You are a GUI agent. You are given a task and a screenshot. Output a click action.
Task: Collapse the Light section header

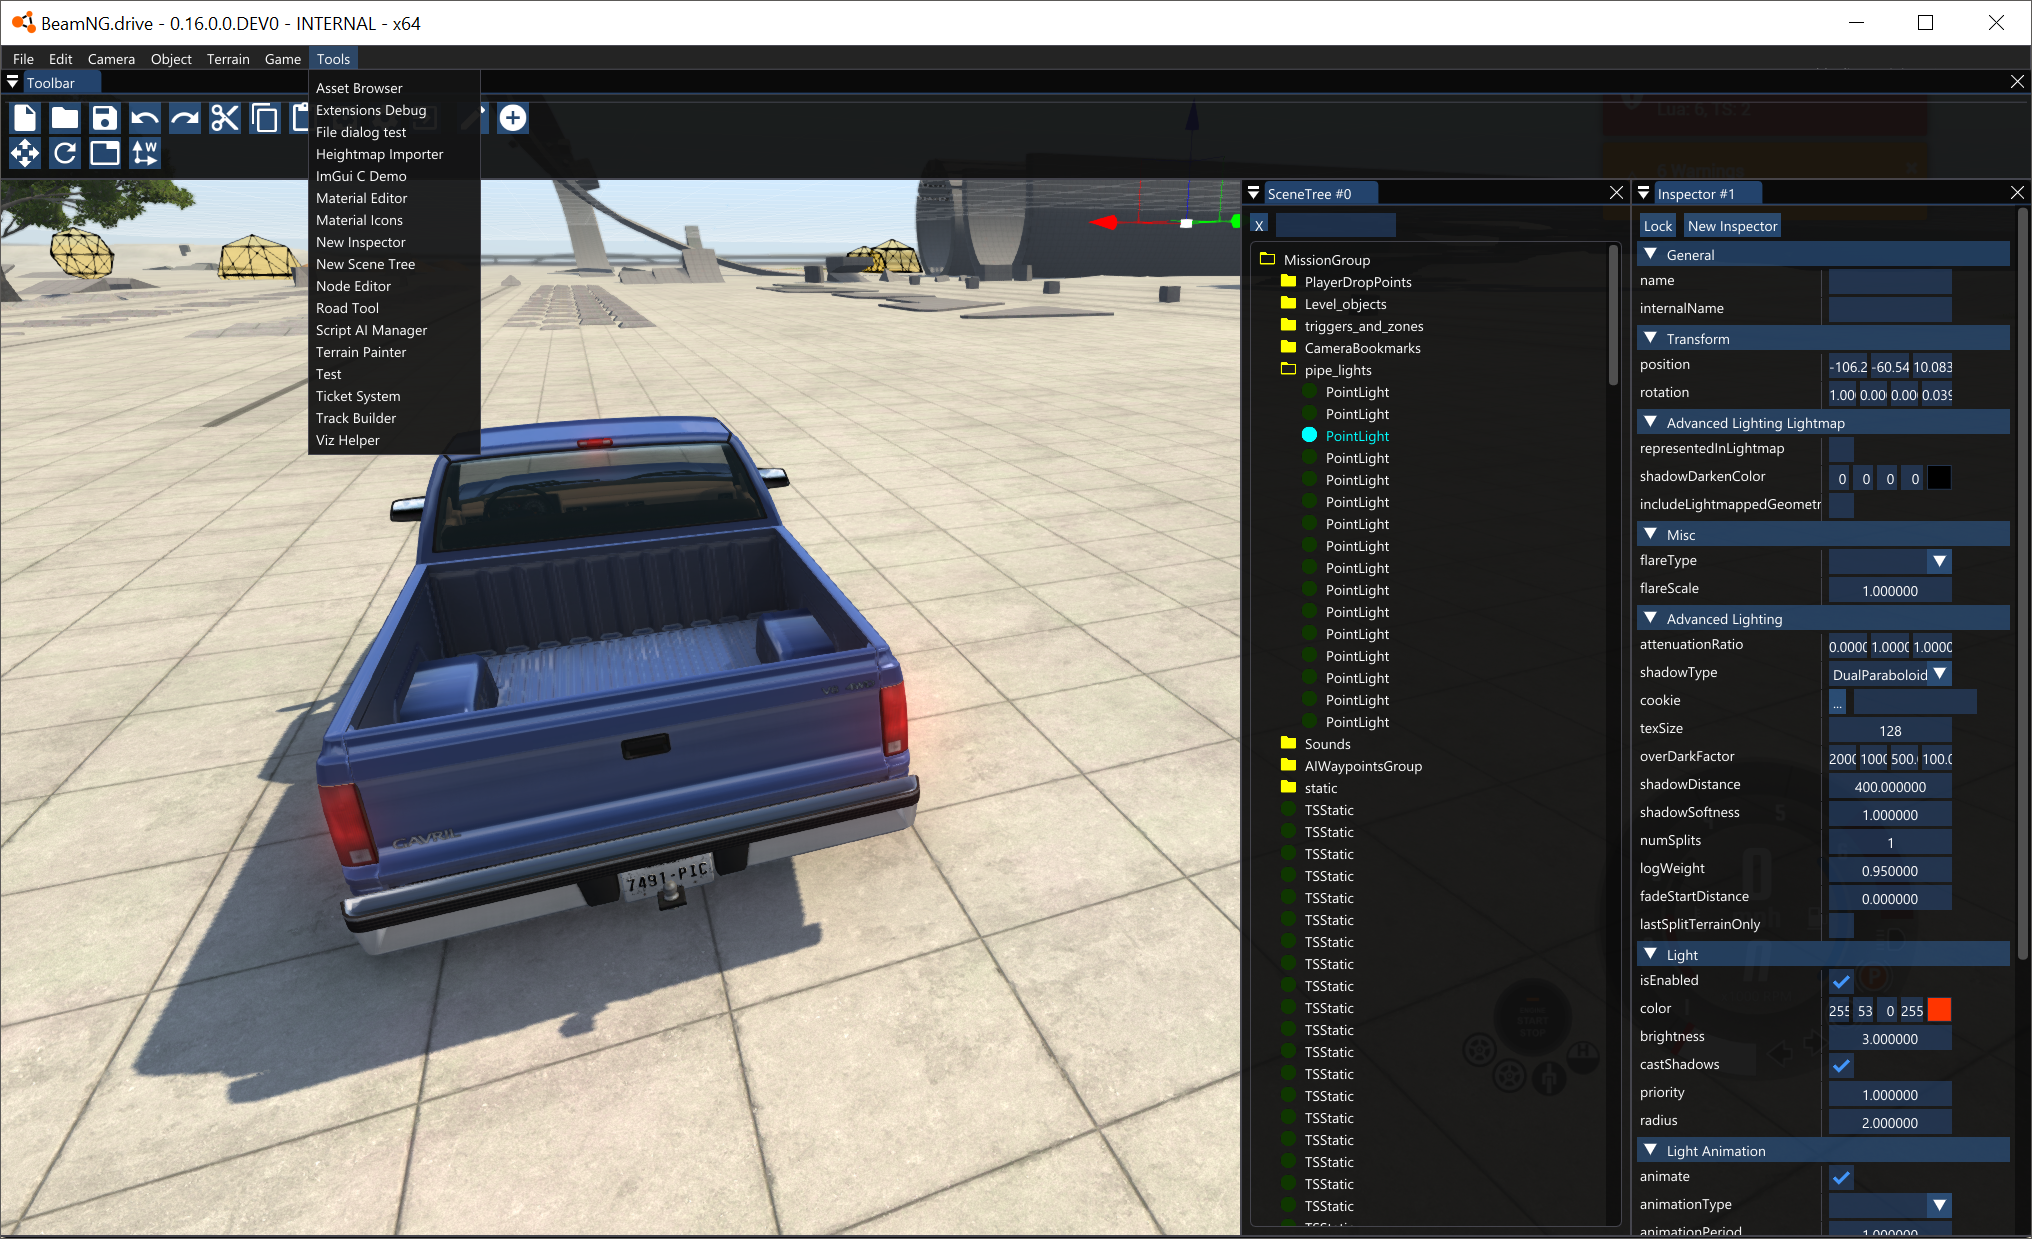1823,954
